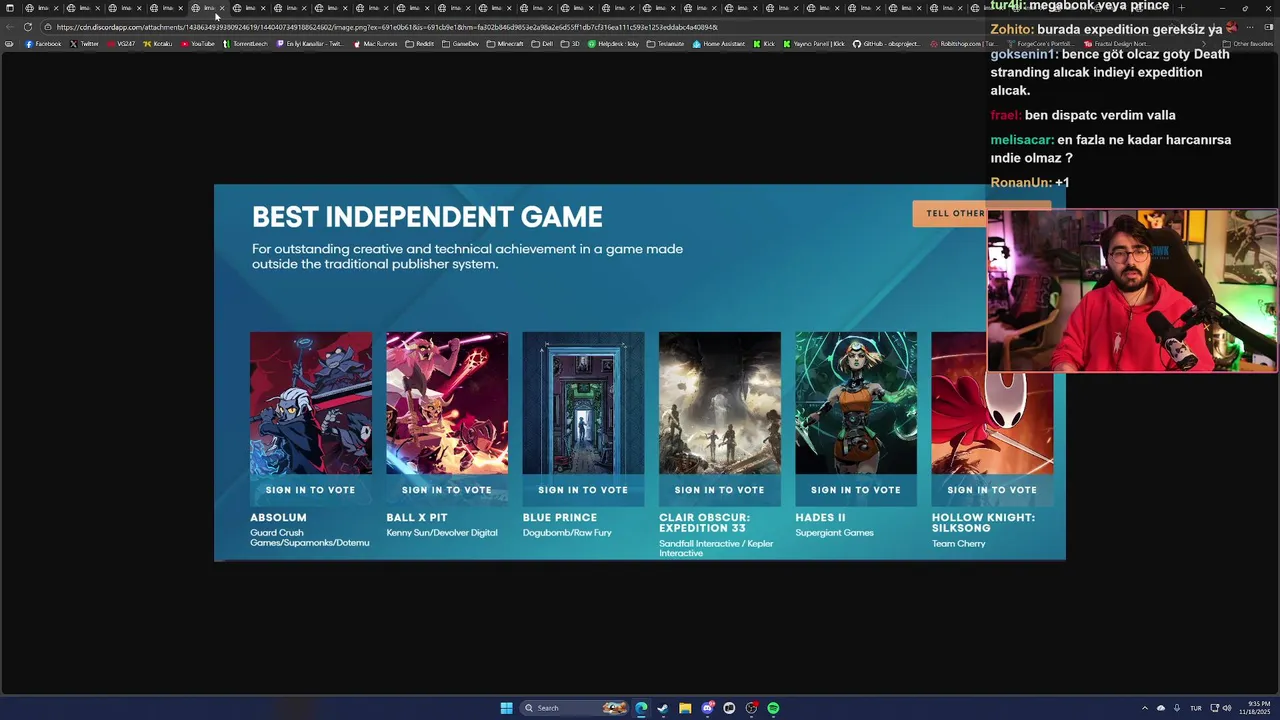Select the Hades II cover art

(x=855, y=403)
